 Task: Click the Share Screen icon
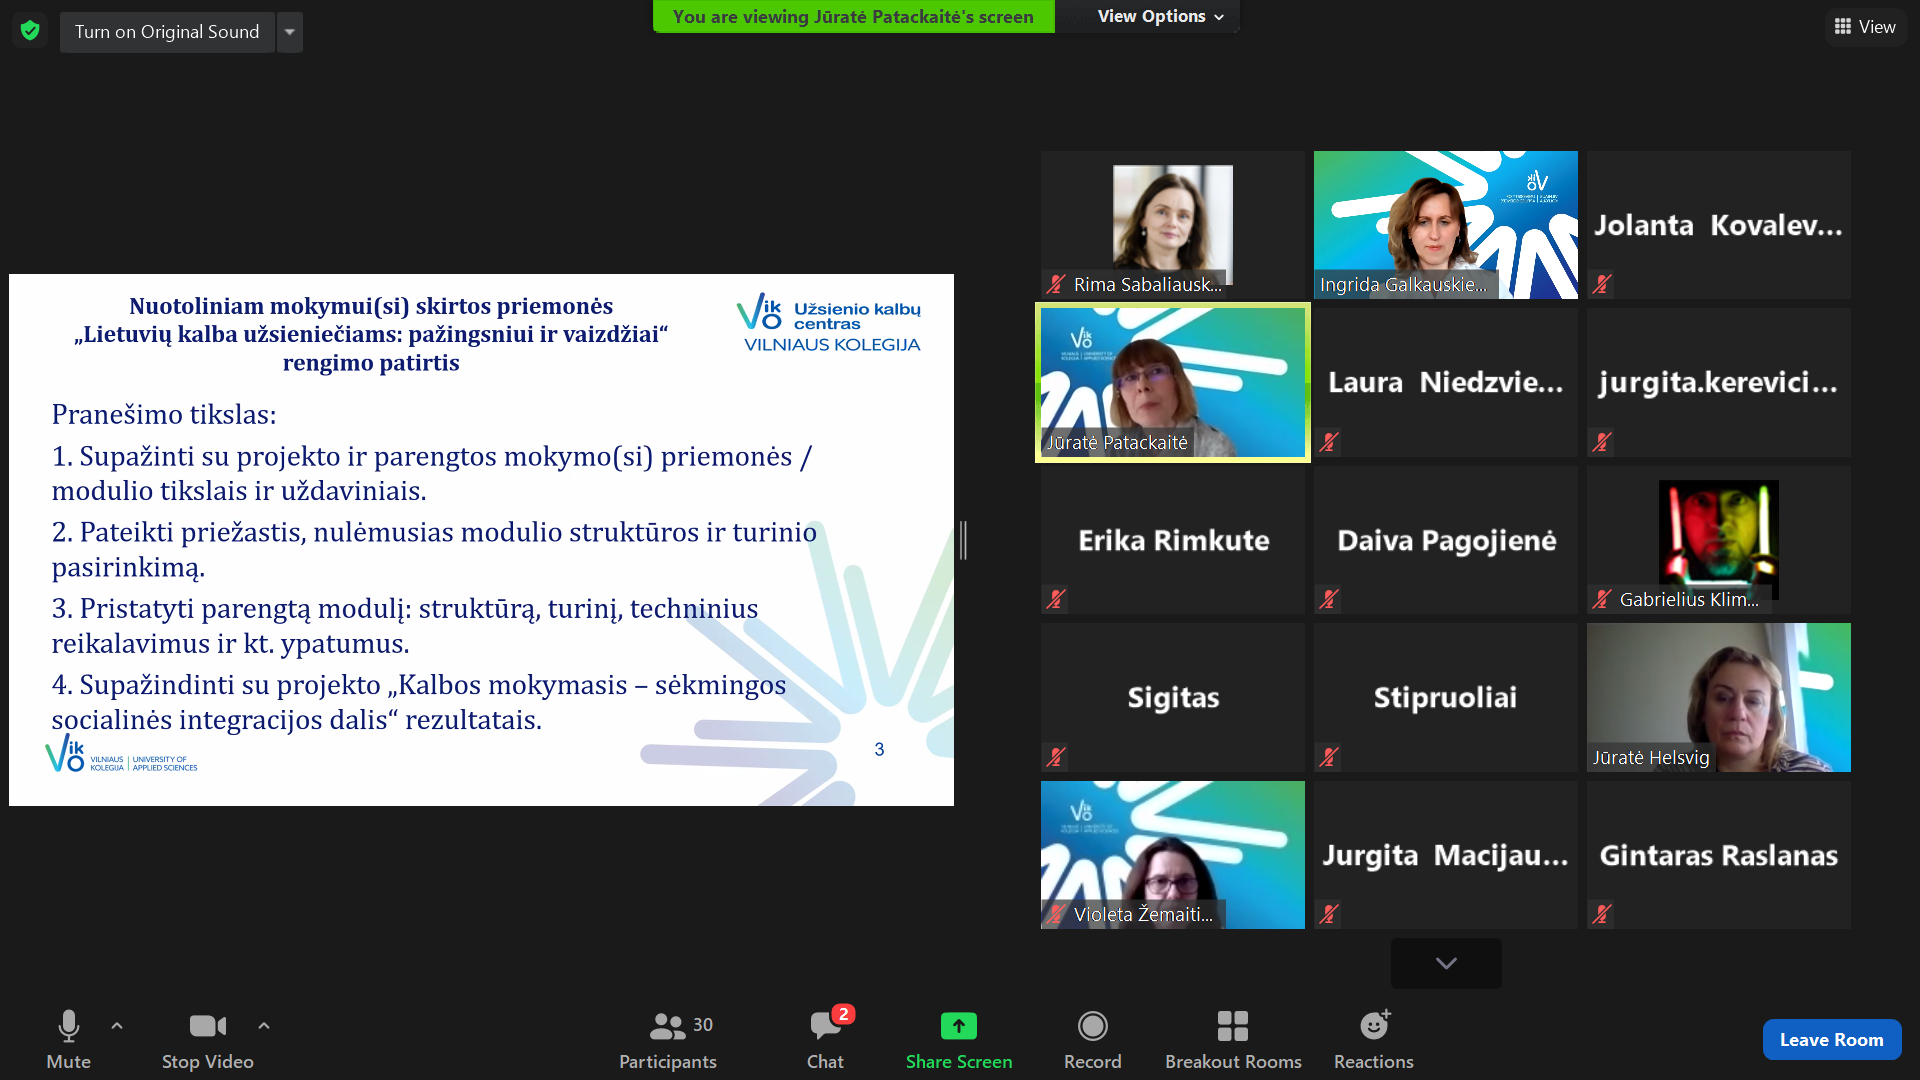coord(958,1027)
